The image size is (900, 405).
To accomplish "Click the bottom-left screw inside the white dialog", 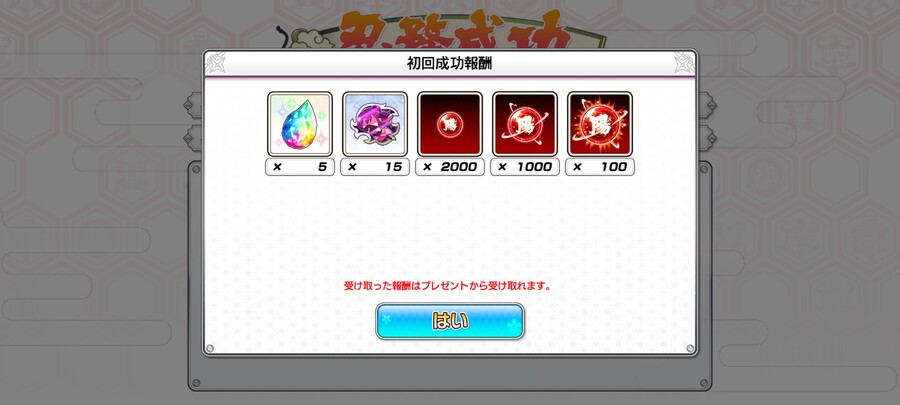I will coord(210,348).
